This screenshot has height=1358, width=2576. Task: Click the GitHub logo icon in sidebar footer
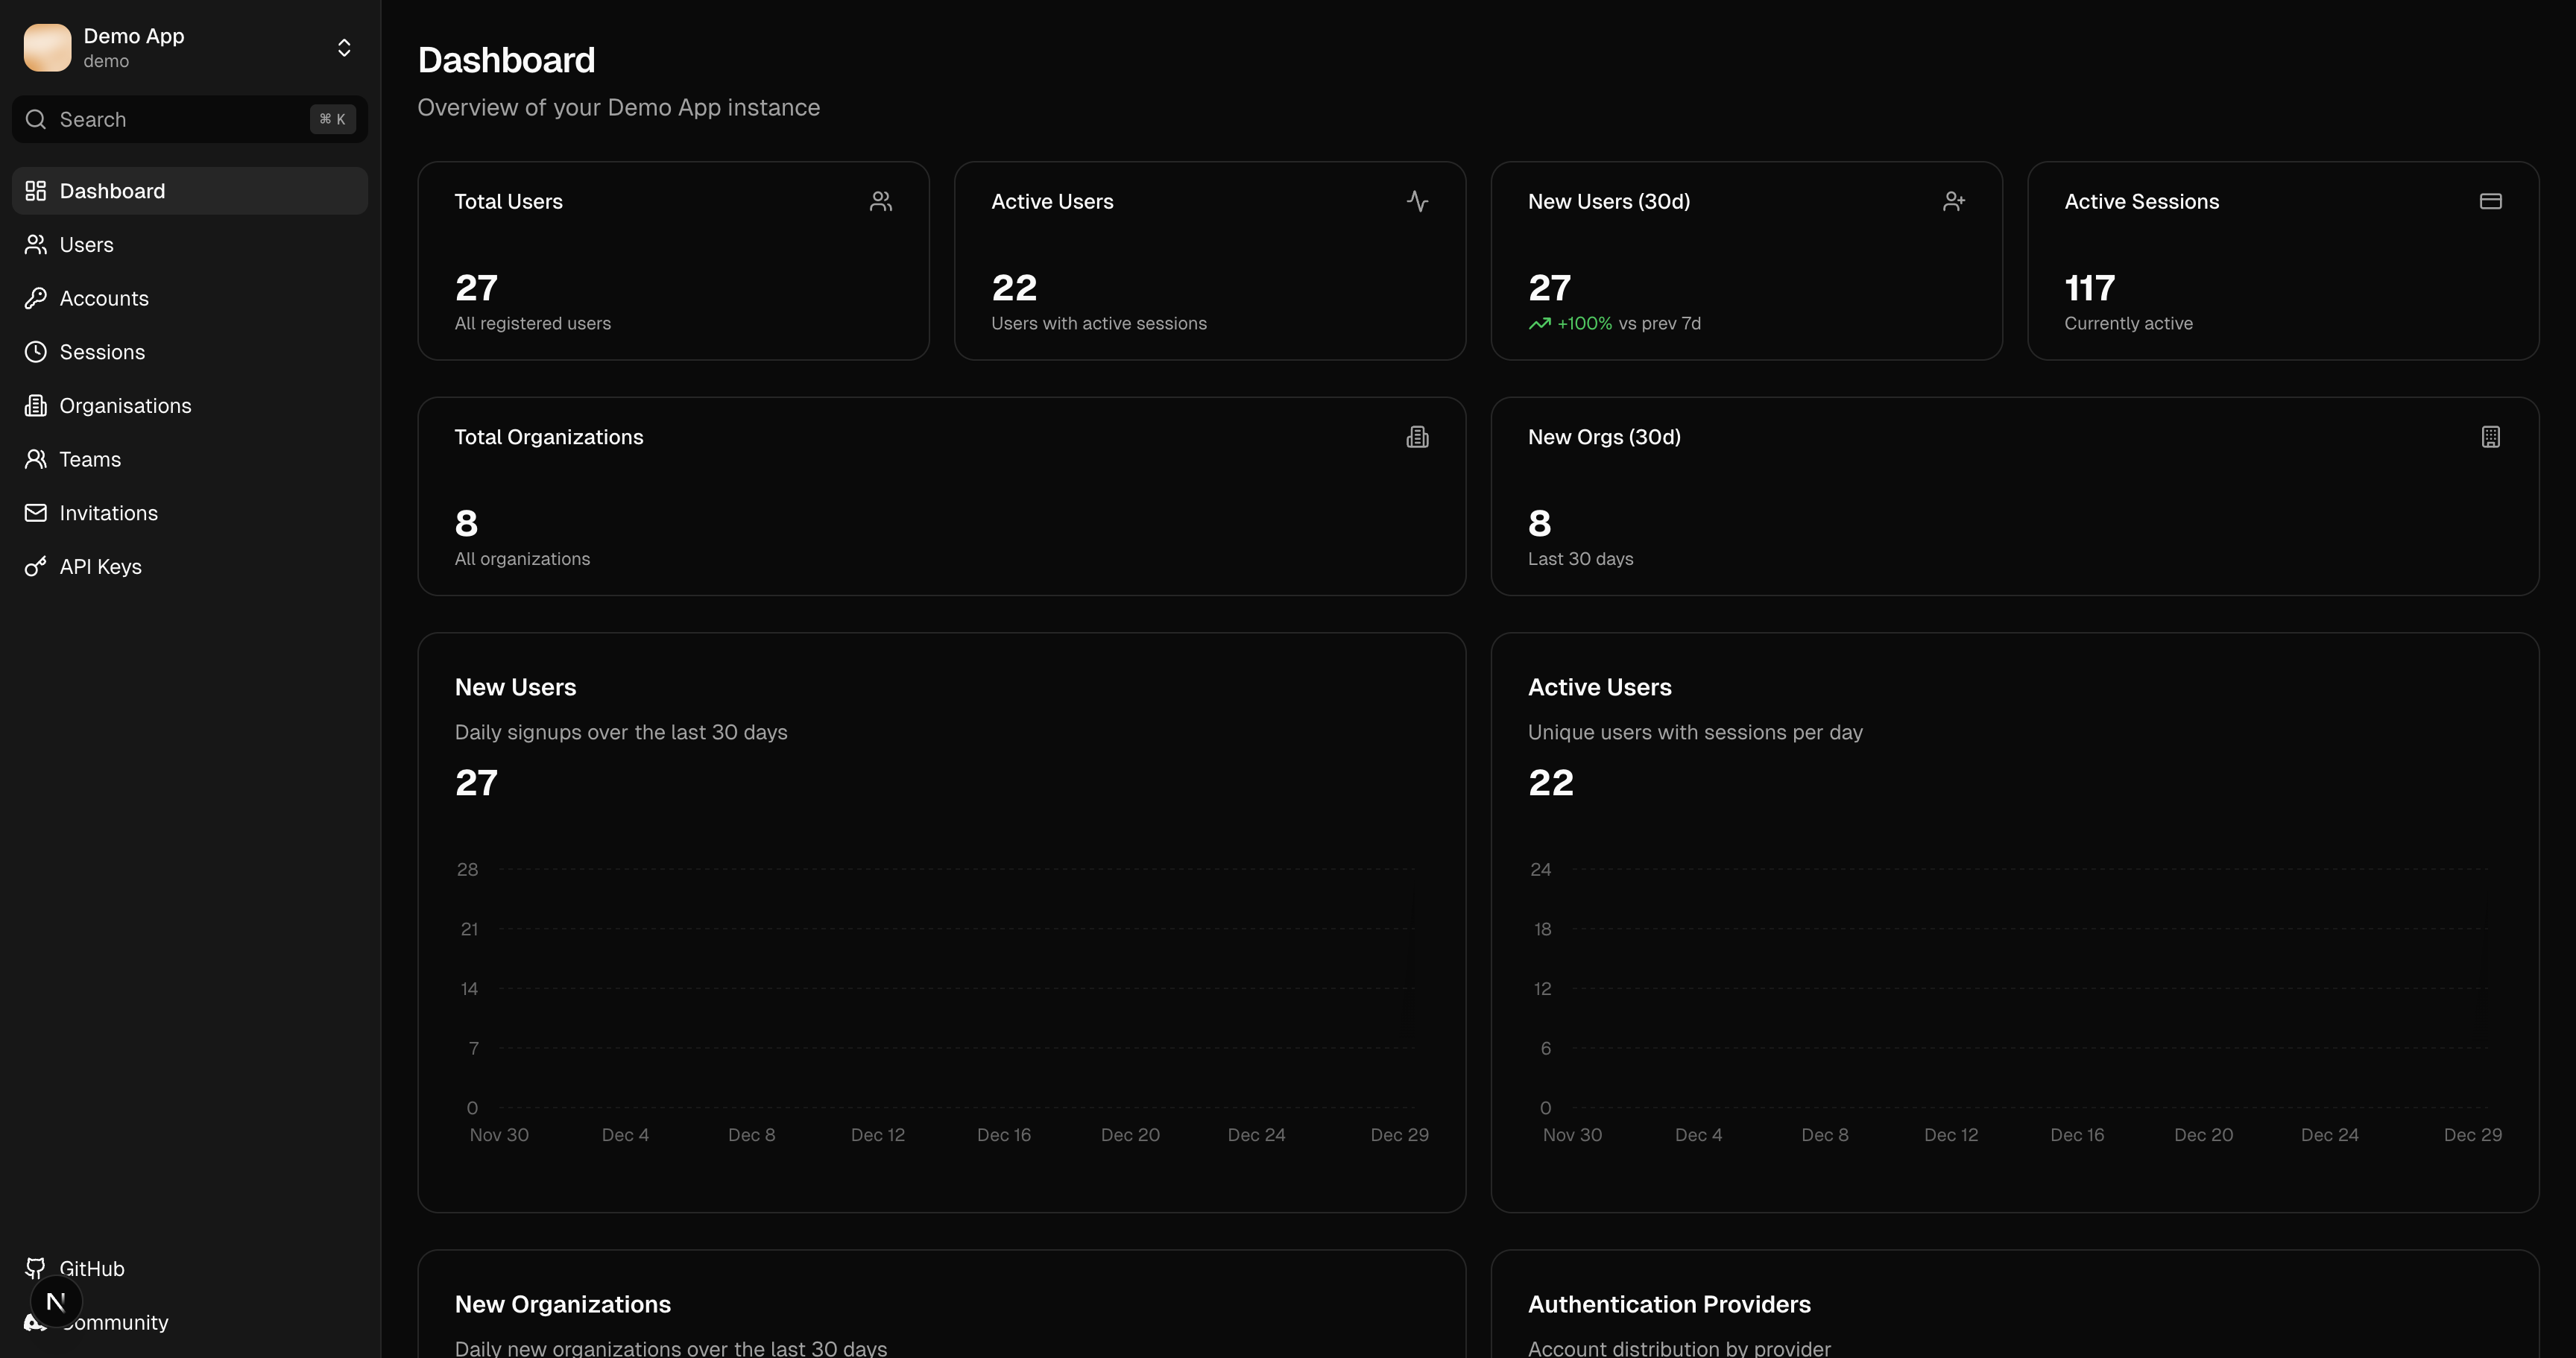click(35, 1268)
